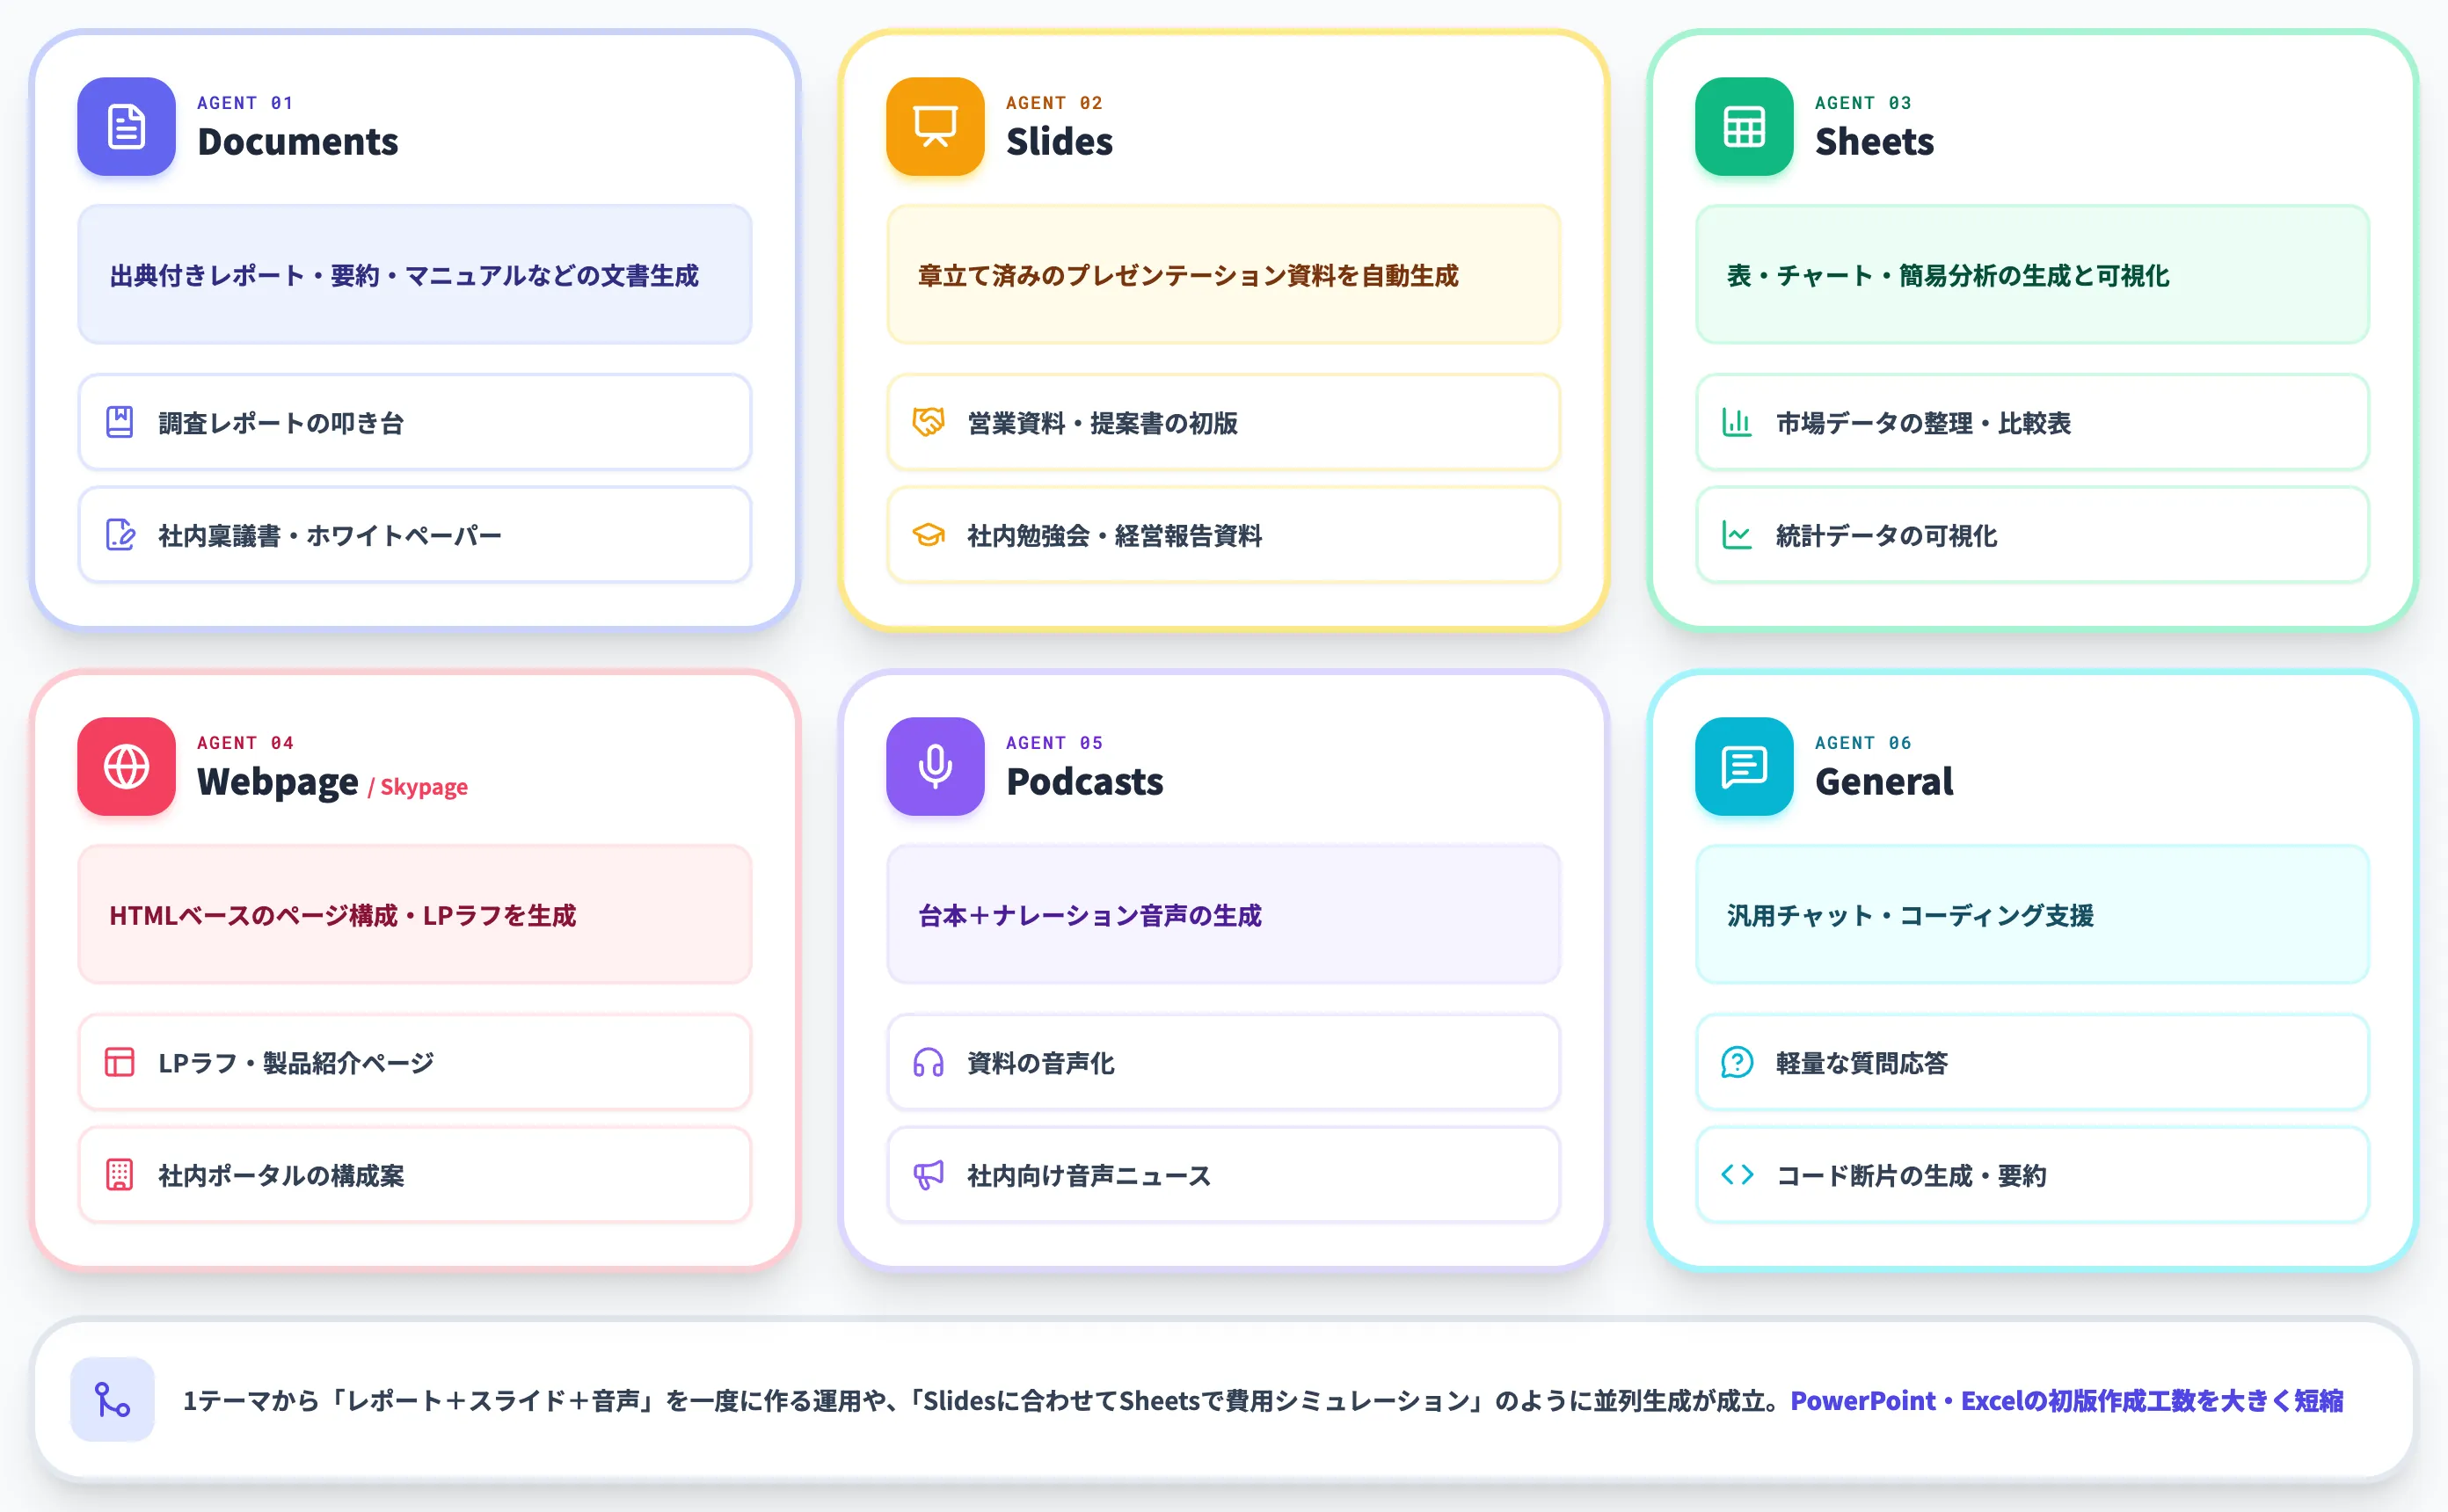Screen dimensions: 2448x1512
Task: Click the 台本+ナレーション音声の生成 description box
Action: click(x=1224, y=915)
